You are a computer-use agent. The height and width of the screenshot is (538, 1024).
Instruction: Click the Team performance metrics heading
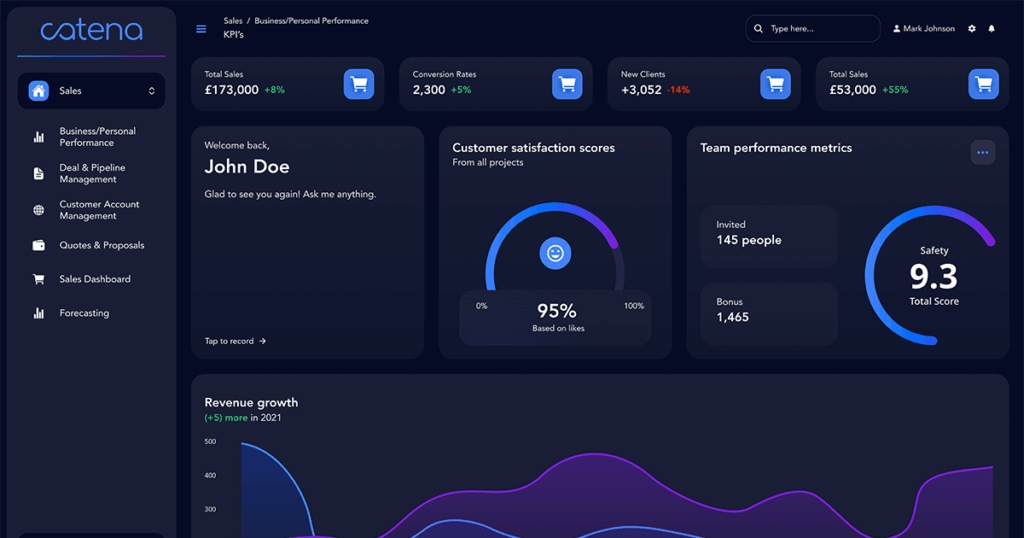[776, 148]
